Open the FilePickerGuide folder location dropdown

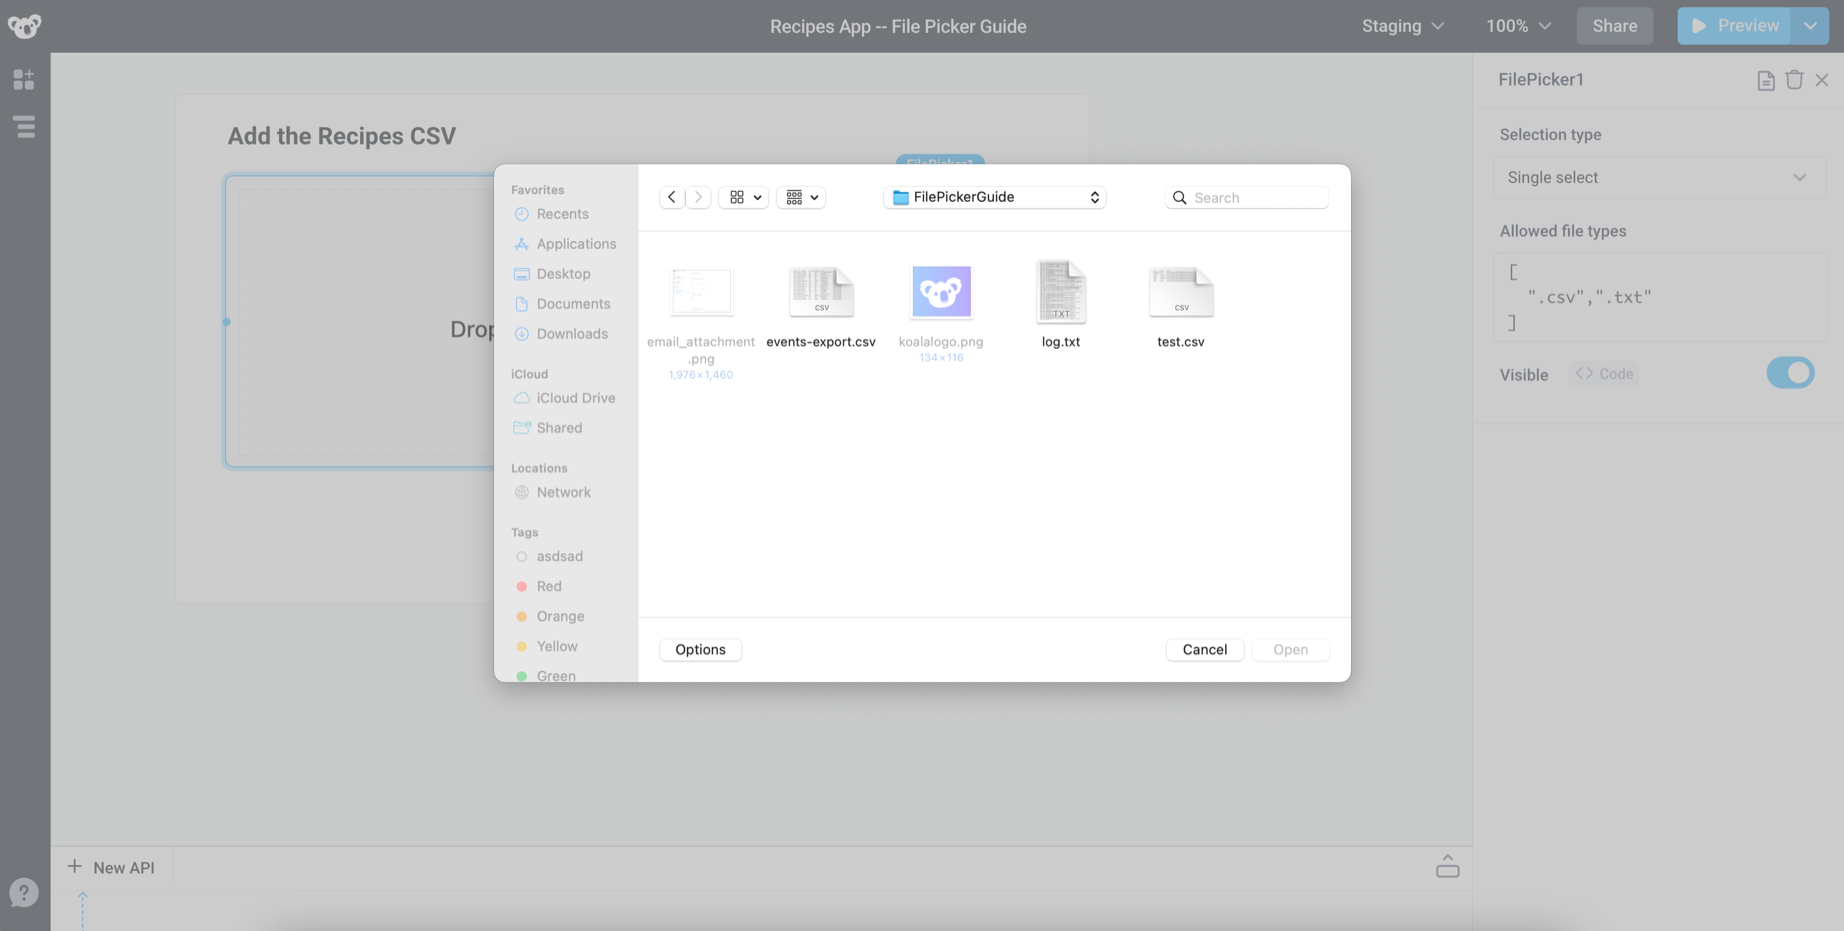(x=994, y=197)
